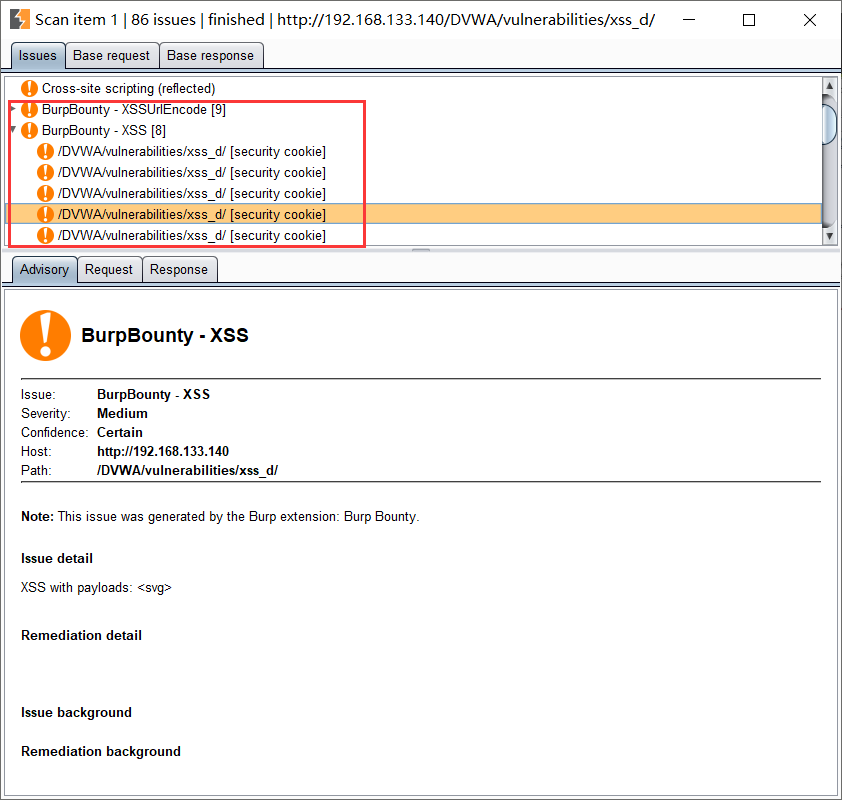Click the Issue background heading
Screen dimensions: 842x800
(x=76, y=713)
